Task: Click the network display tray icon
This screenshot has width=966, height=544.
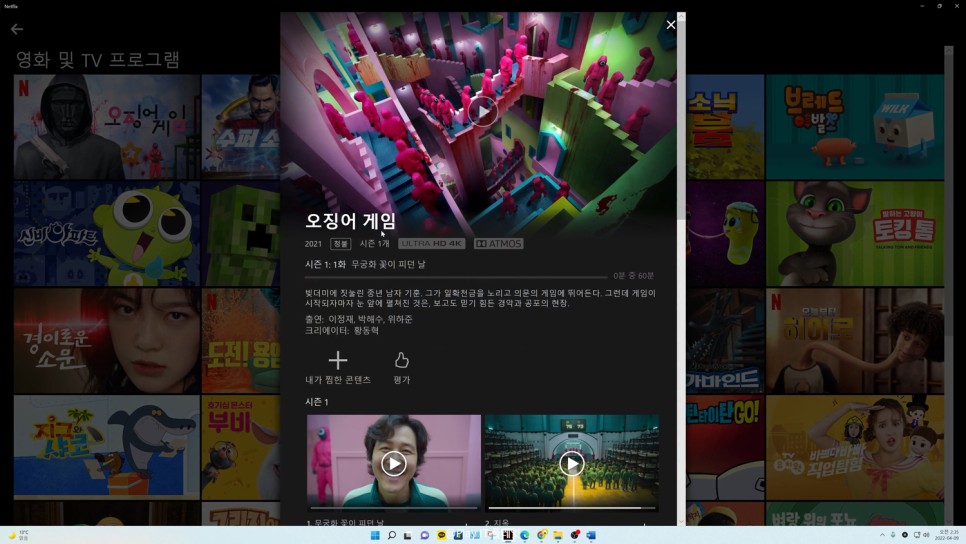Action: tap(916, 535)
